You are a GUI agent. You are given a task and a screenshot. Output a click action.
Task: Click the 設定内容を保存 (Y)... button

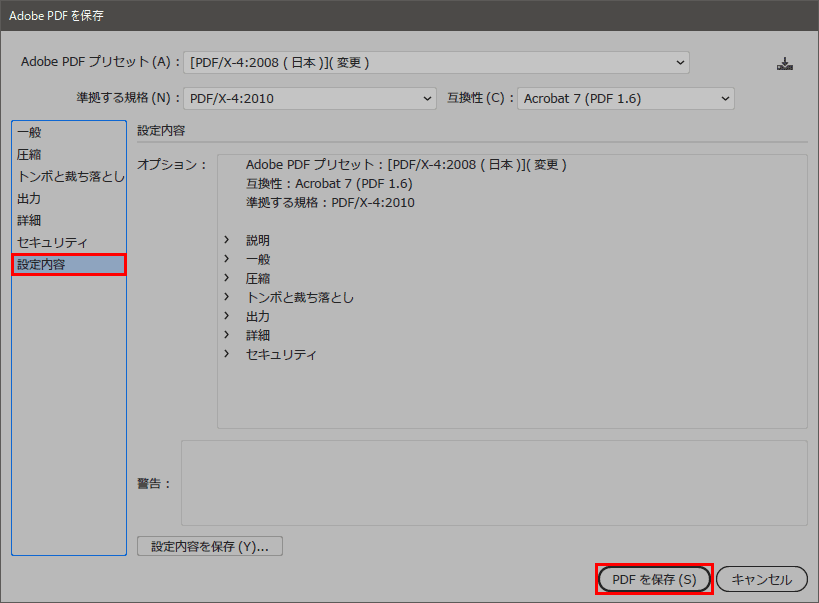point(210,546)
